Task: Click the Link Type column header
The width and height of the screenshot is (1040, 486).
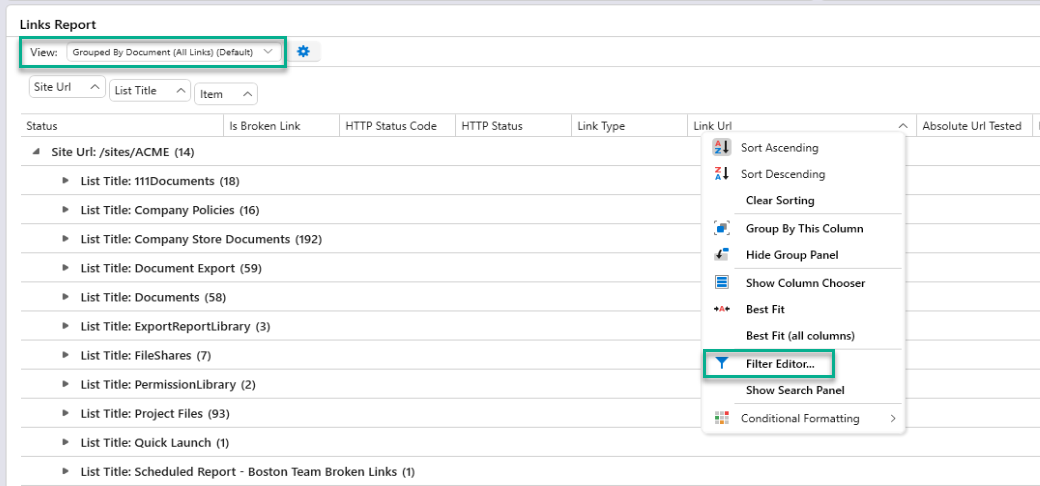Action: tap(629, 126)
